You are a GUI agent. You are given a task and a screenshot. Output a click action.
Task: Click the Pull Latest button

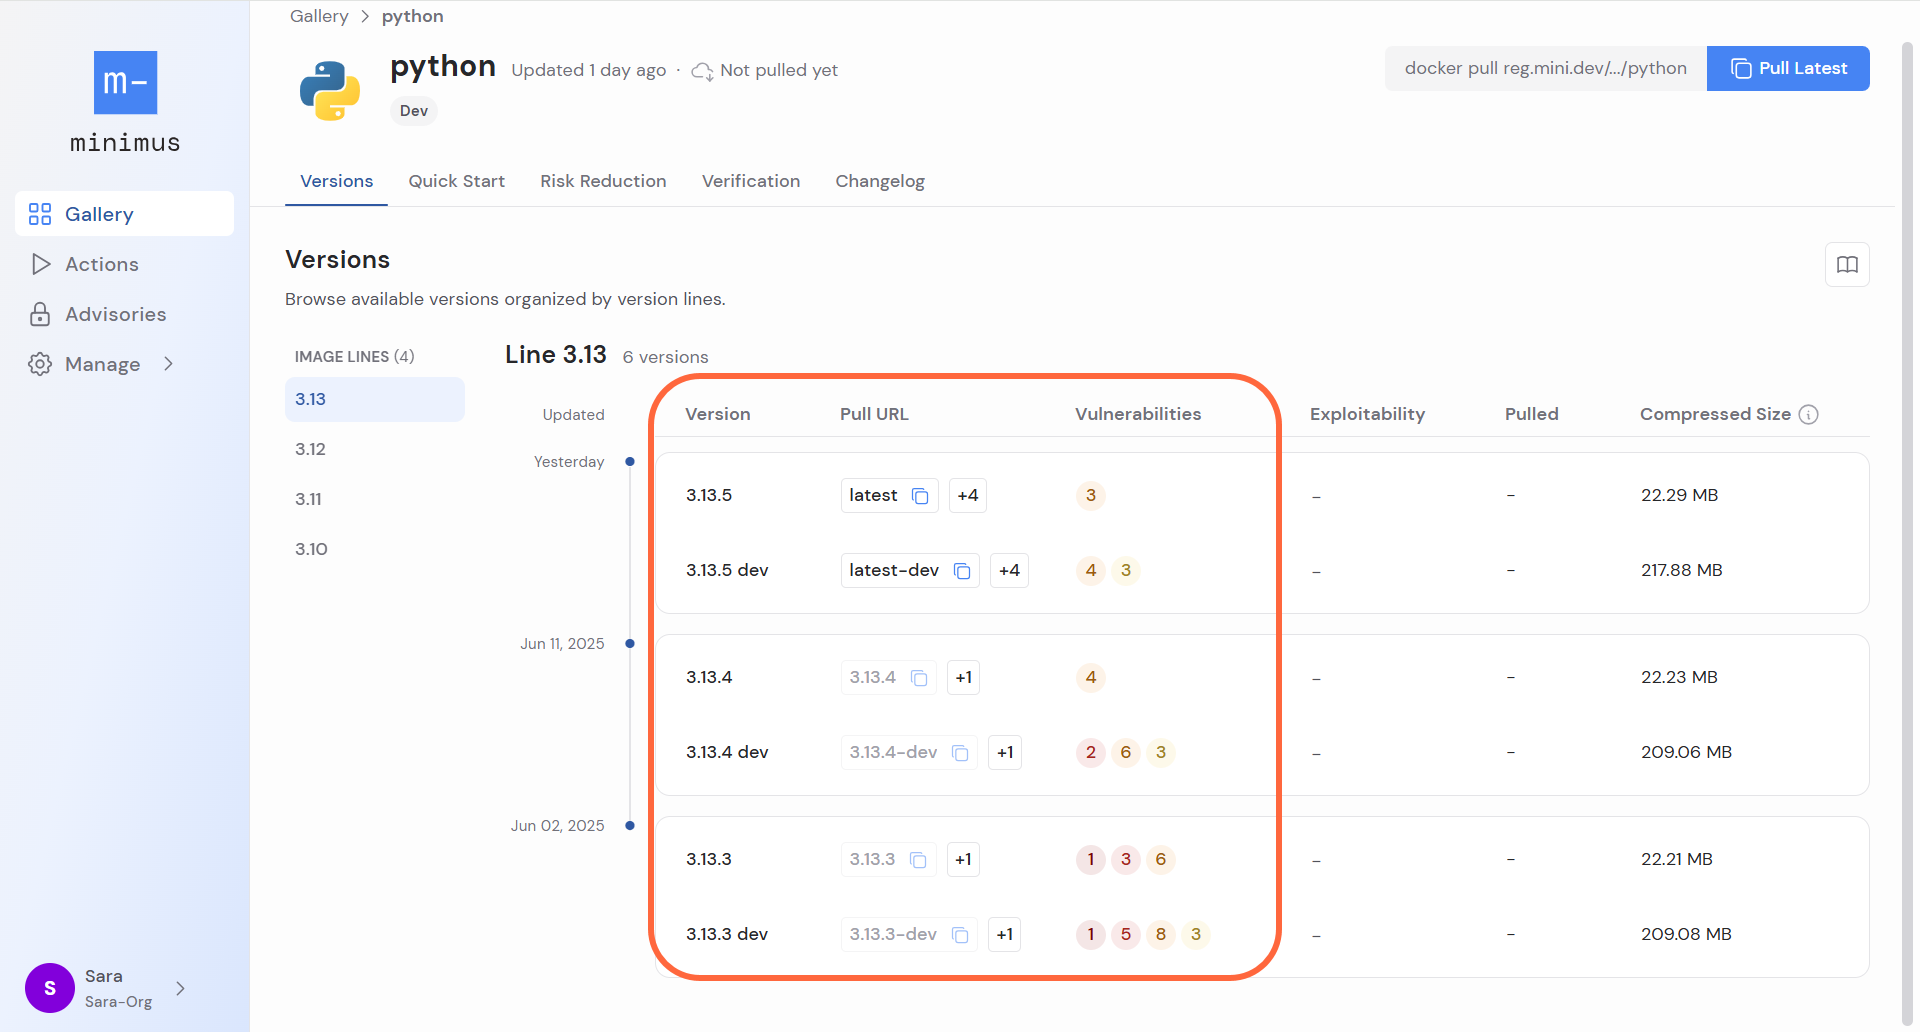click(x=1788, y=68)
